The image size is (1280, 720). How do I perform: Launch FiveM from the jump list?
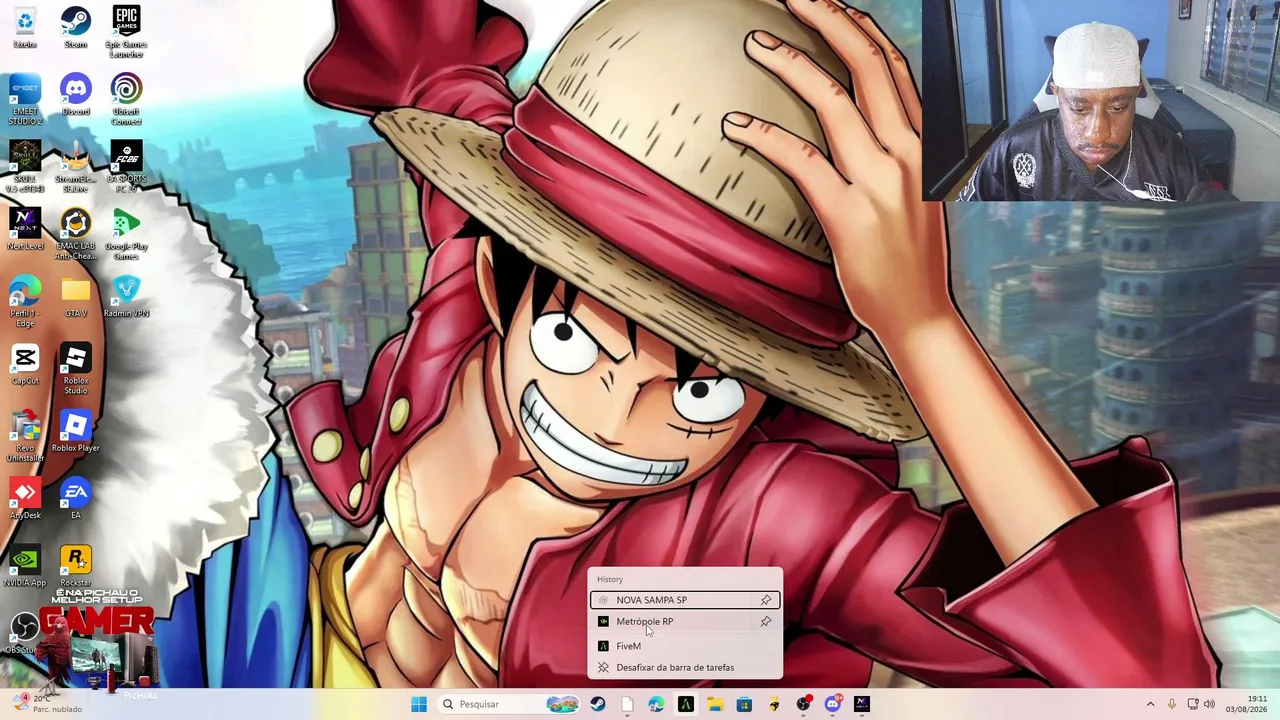click(x=685, y=646)
